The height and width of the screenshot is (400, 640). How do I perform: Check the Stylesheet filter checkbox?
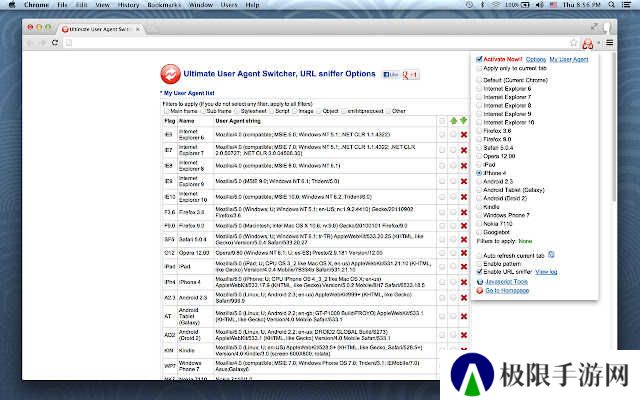click(x=237, y=111)
